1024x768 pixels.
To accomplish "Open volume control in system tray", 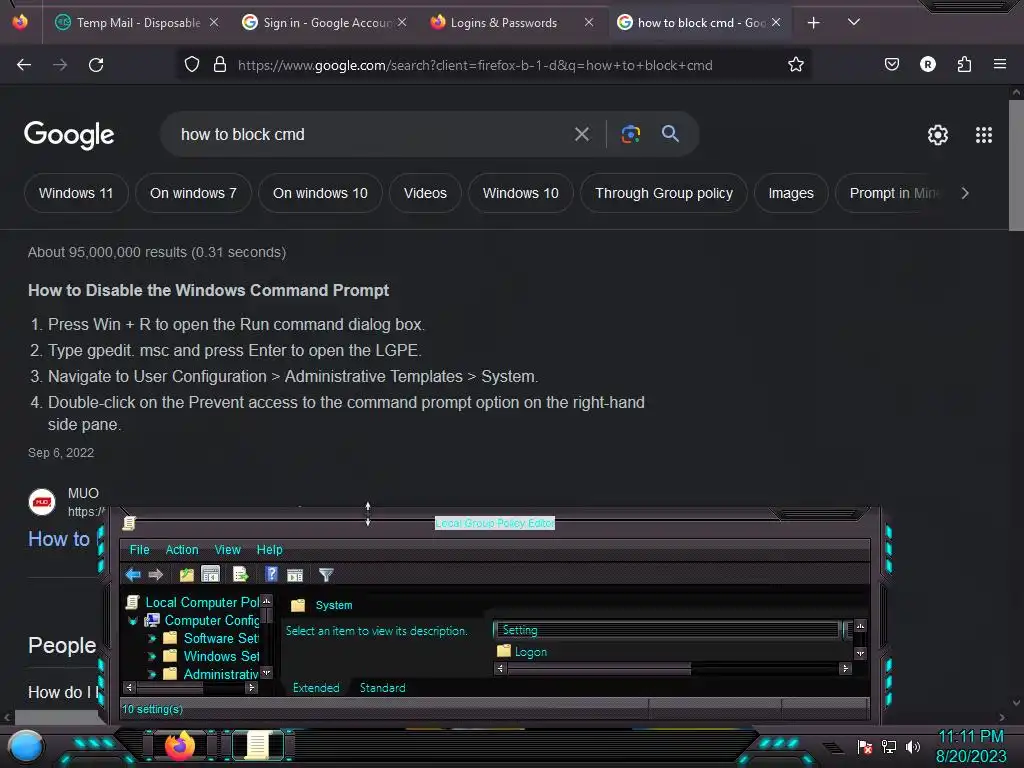I will 913,746.
